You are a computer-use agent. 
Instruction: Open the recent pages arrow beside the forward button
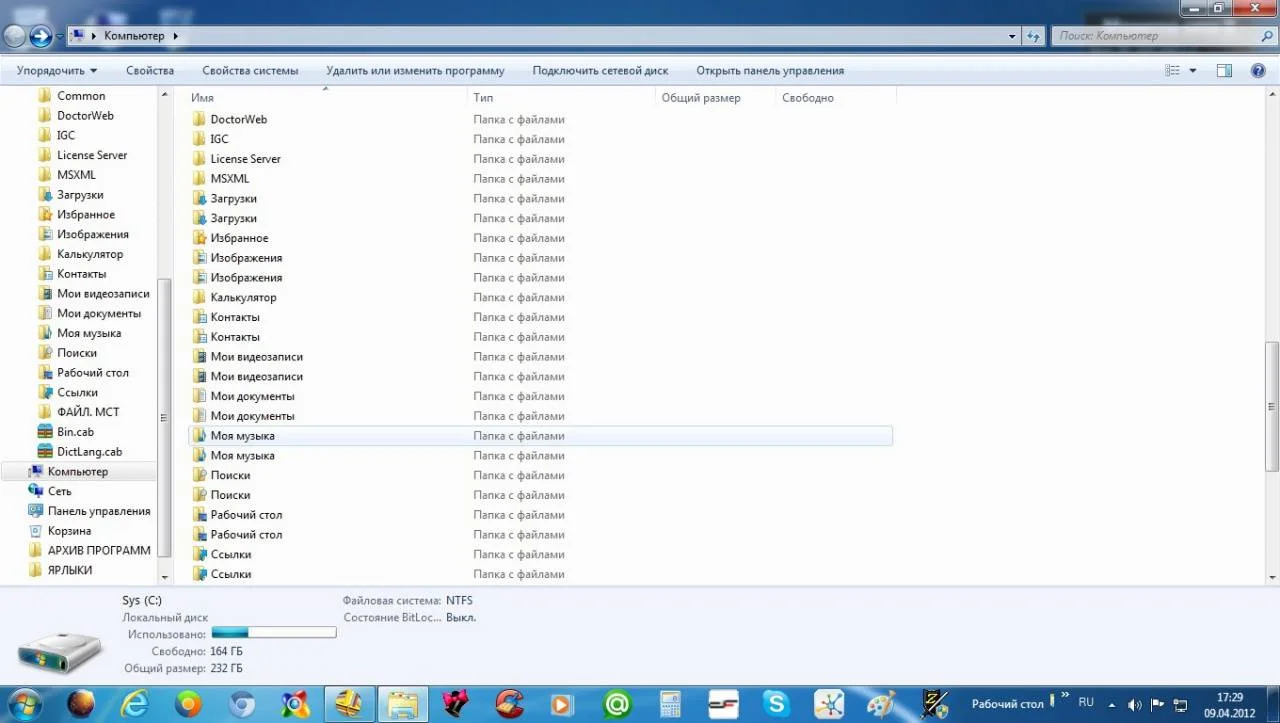coord(60,36)
